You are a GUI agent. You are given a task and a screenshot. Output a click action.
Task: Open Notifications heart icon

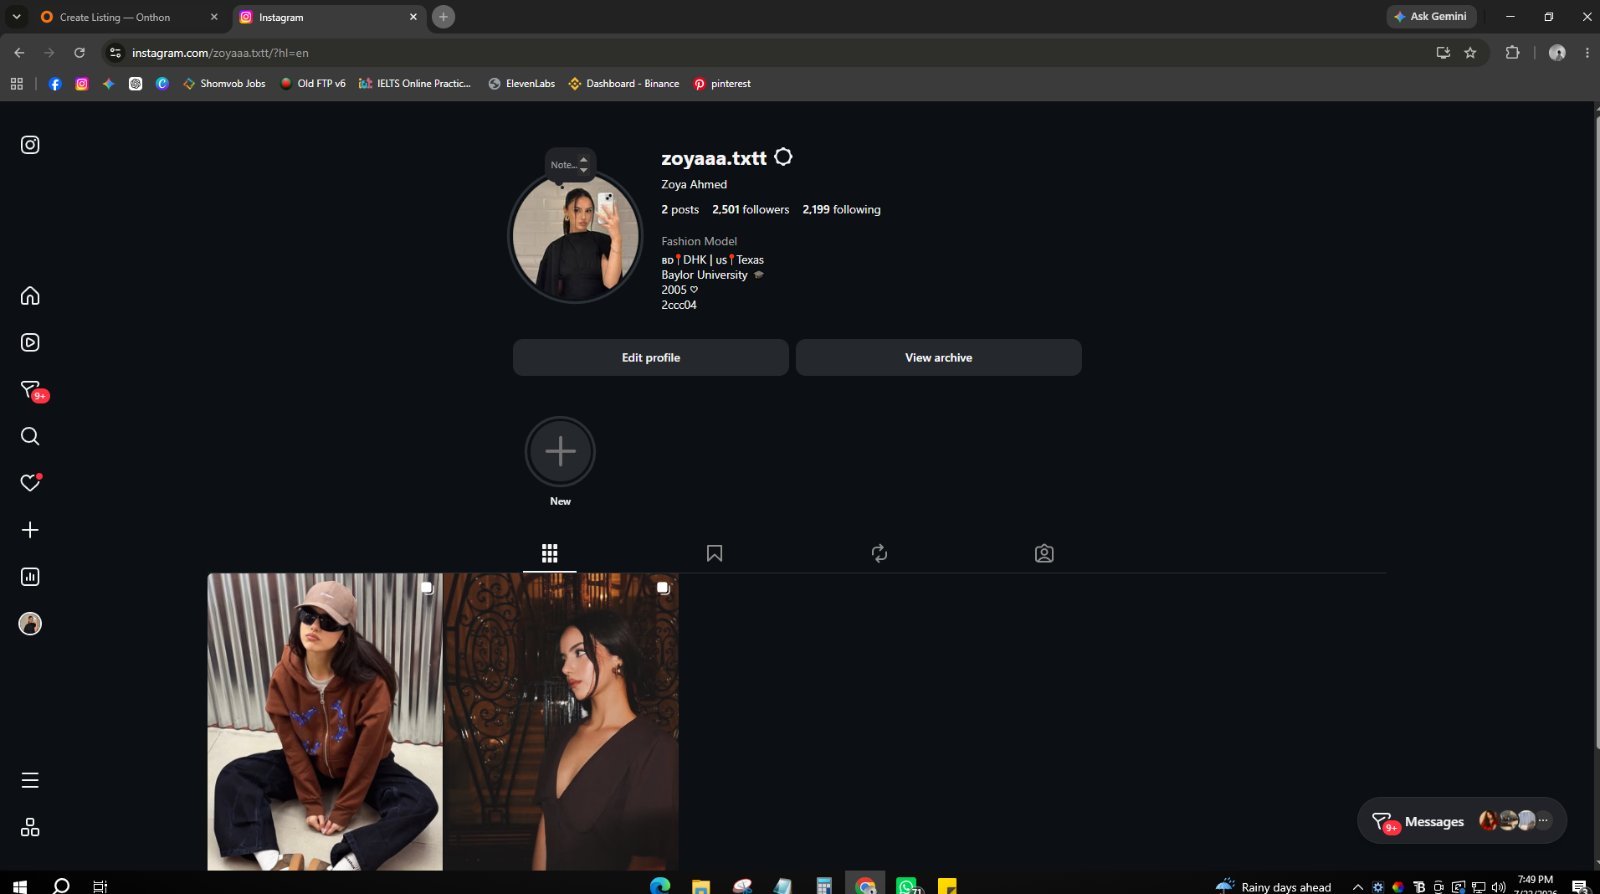pyautogui.click(x=30, y=483)
